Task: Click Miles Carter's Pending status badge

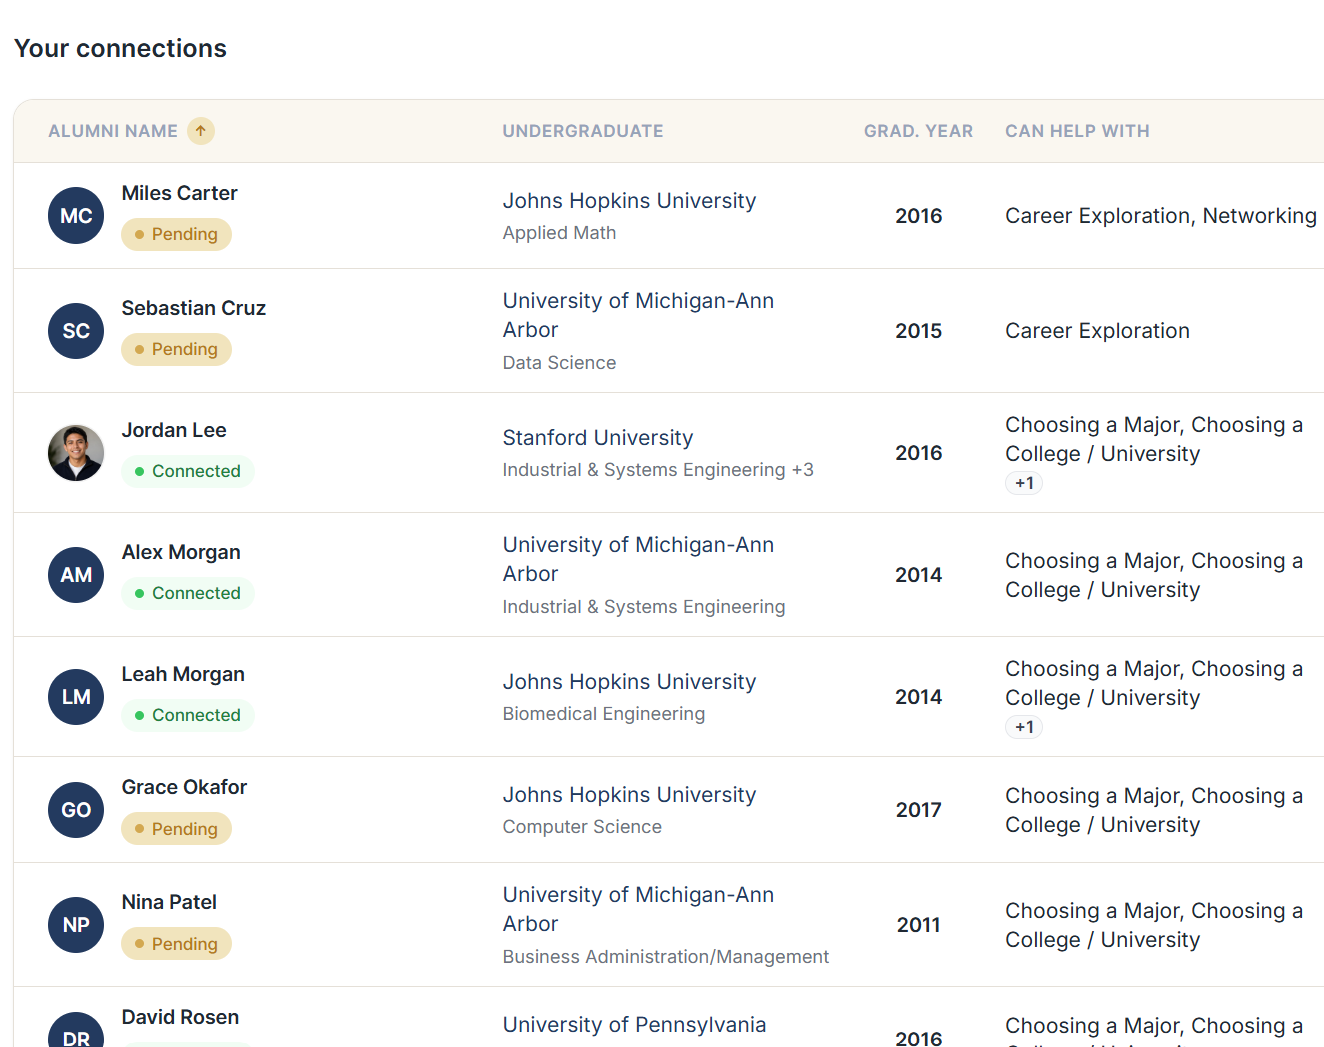Action: pos(176,234)
